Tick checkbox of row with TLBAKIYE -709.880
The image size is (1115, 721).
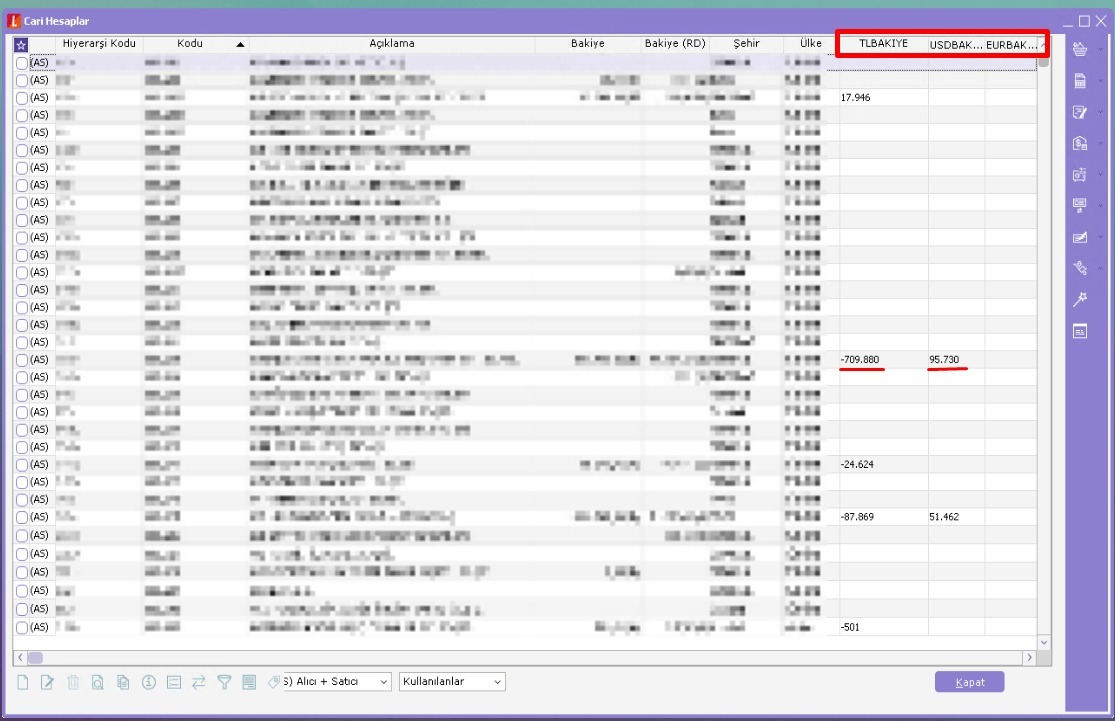click(x=22, y=360)
